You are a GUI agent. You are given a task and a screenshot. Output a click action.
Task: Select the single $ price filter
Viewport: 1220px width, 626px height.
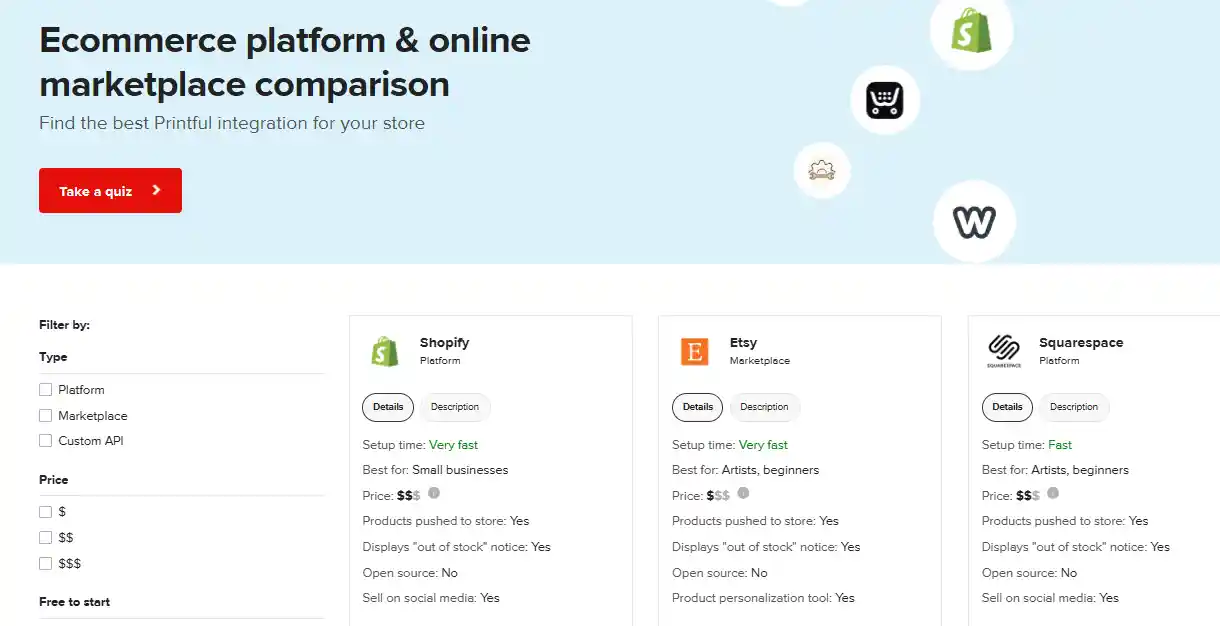45,512
